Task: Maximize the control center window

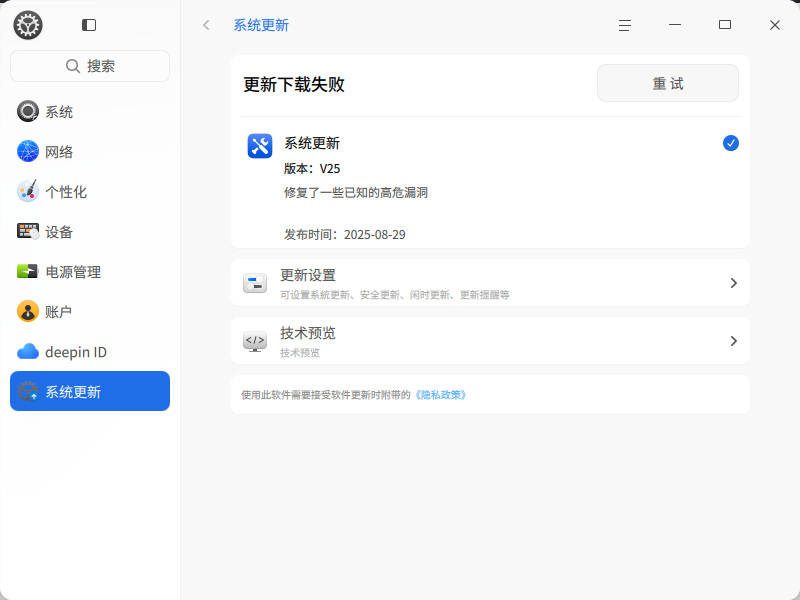Action: 724,25
